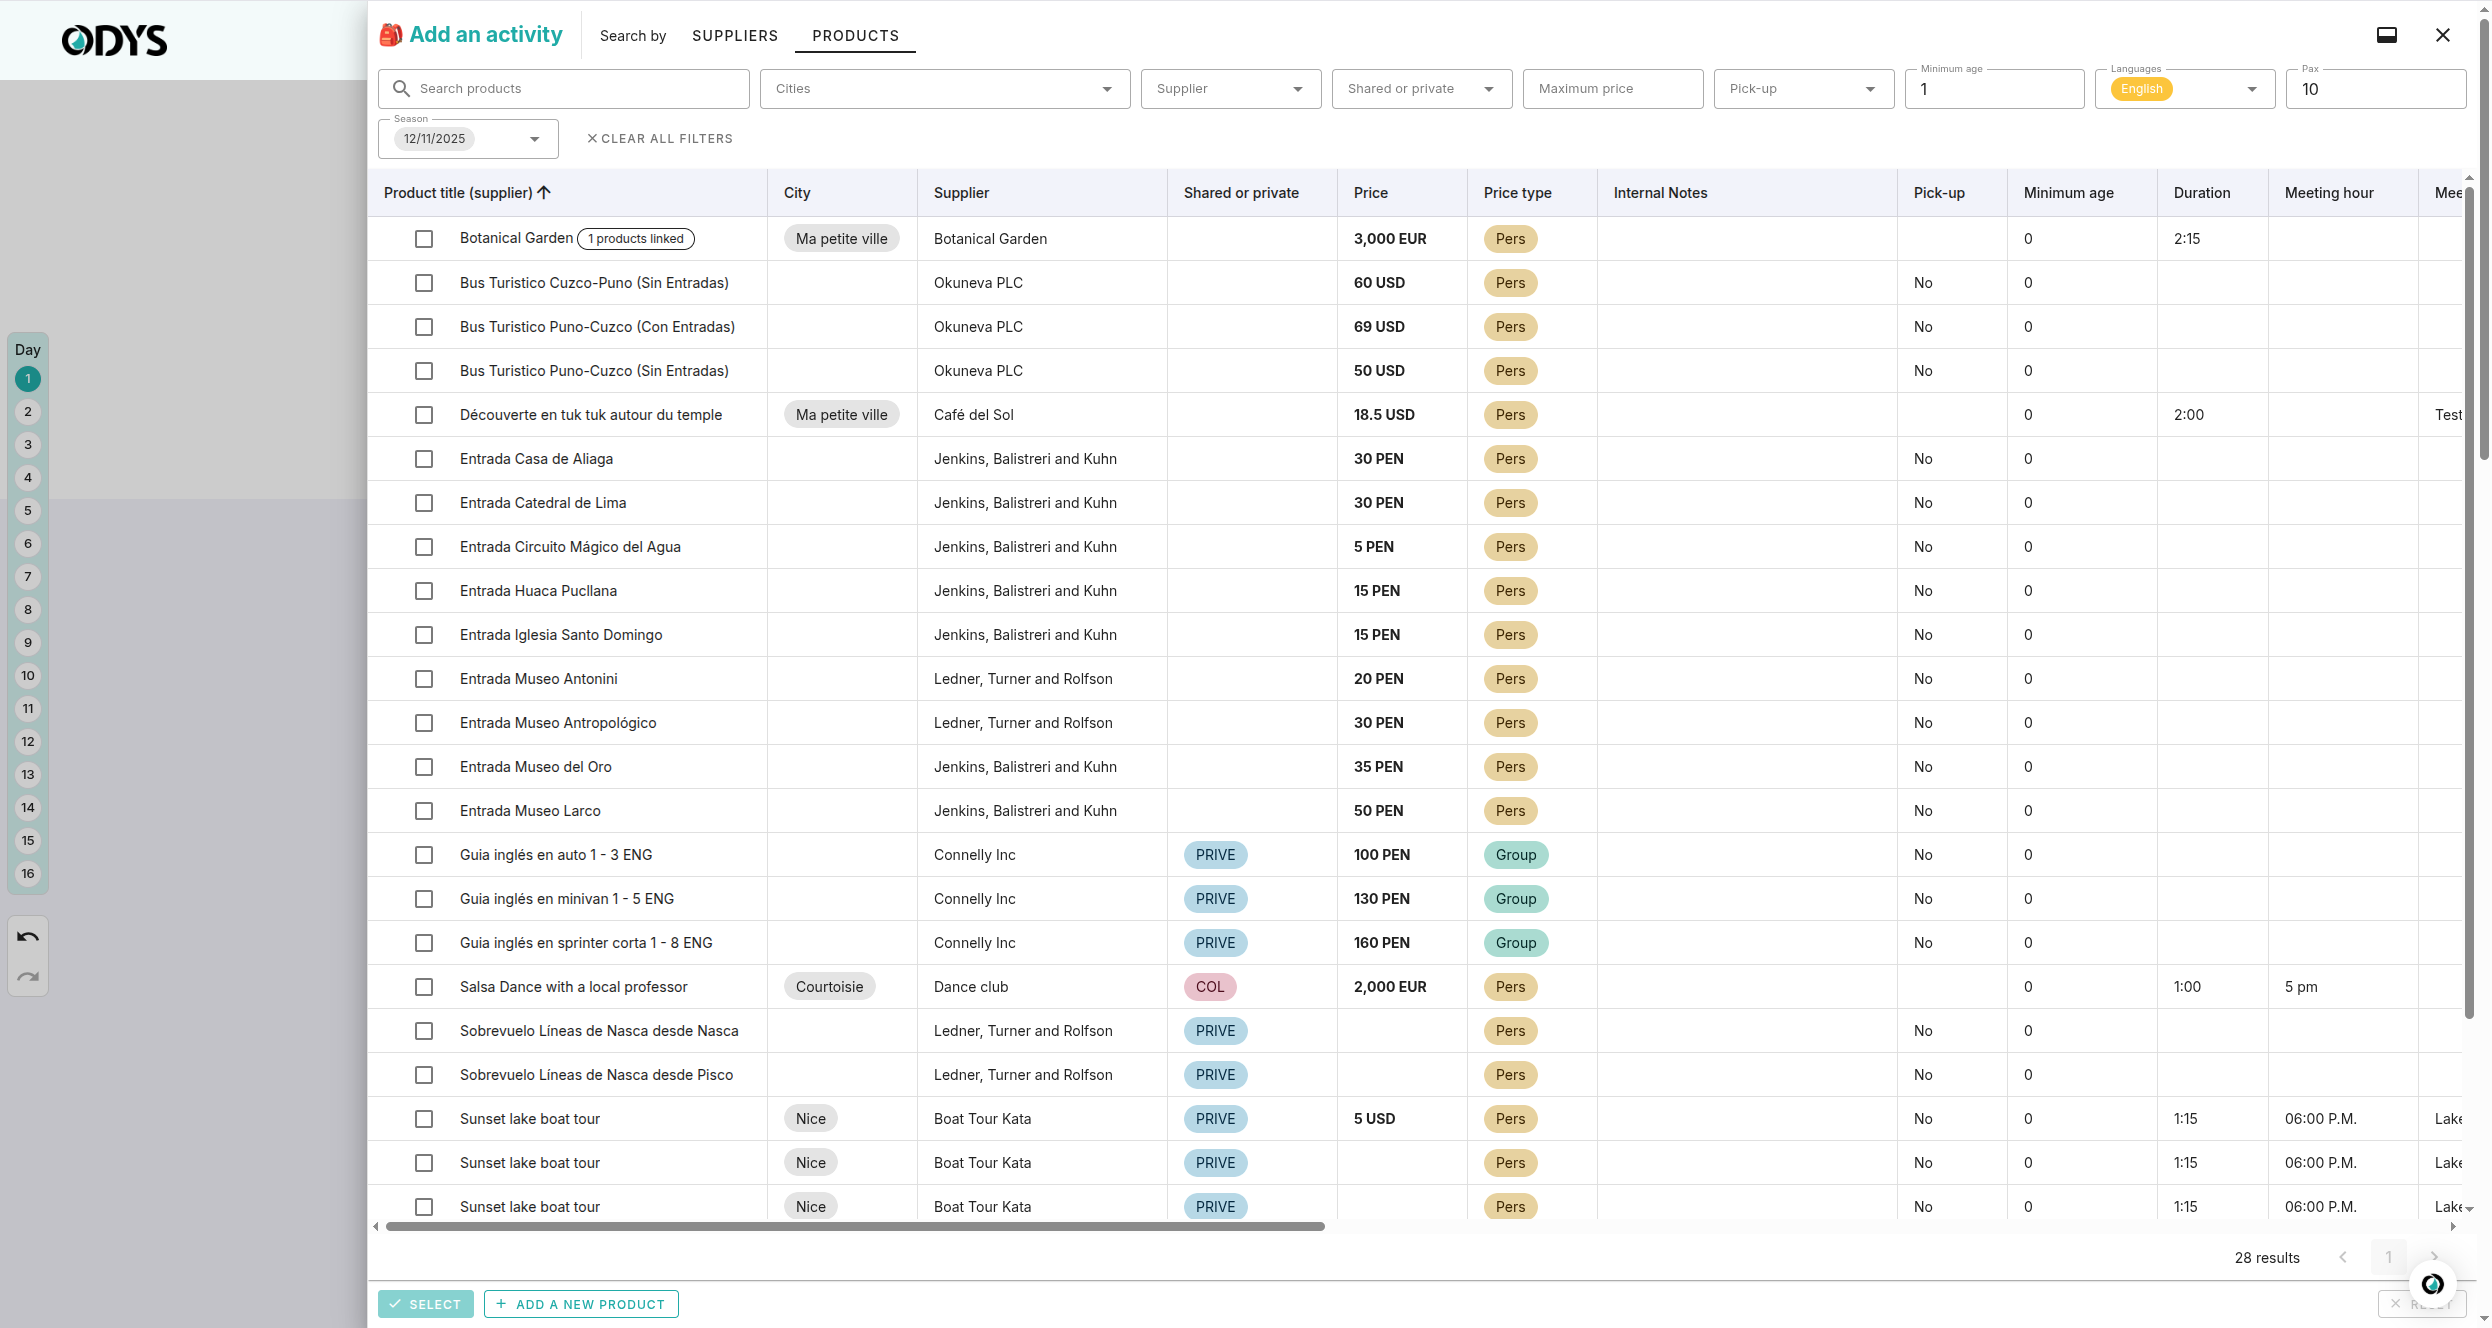Click the next page chevron
The width and height of the screenshot is (2492, 1328).
point(2434,1257)
